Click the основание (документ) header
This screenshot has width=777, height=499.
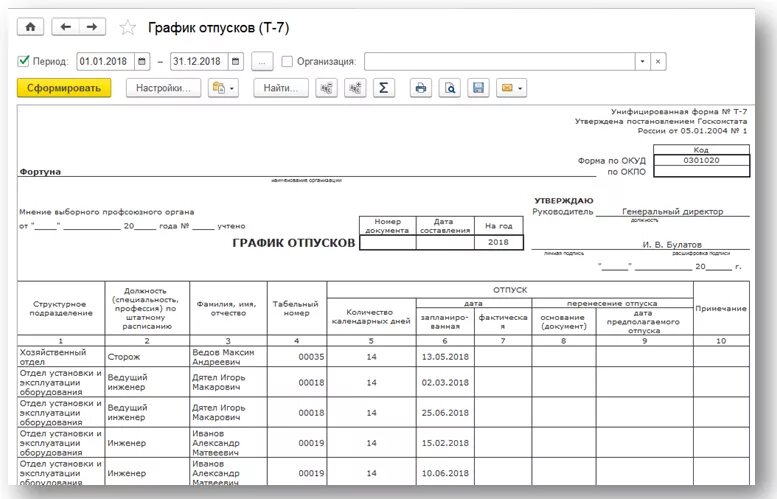pos(563,321)
